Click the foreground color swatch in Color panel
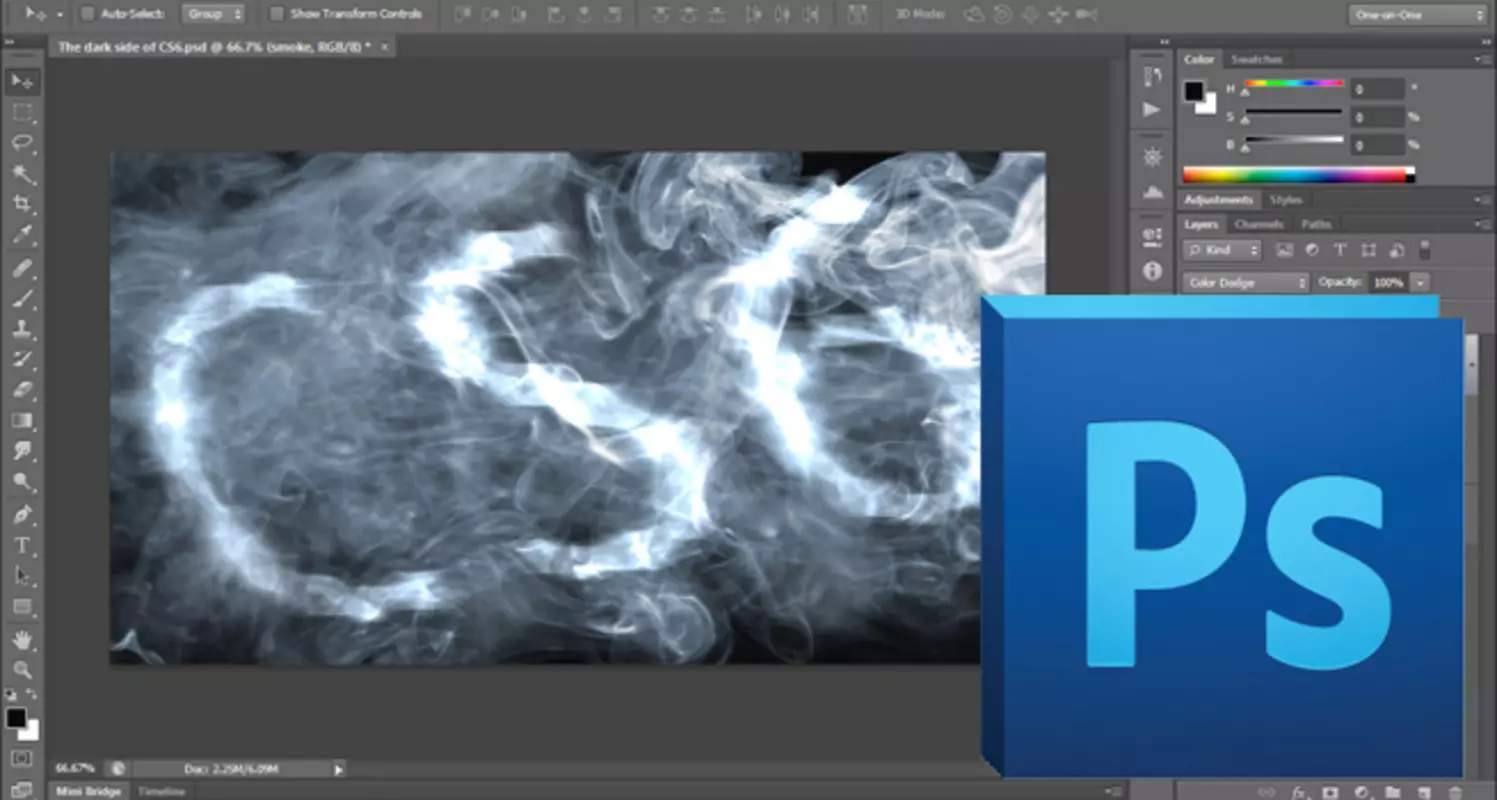The height and width of the screenshot is (800, 1497). tap(1194, 91)
